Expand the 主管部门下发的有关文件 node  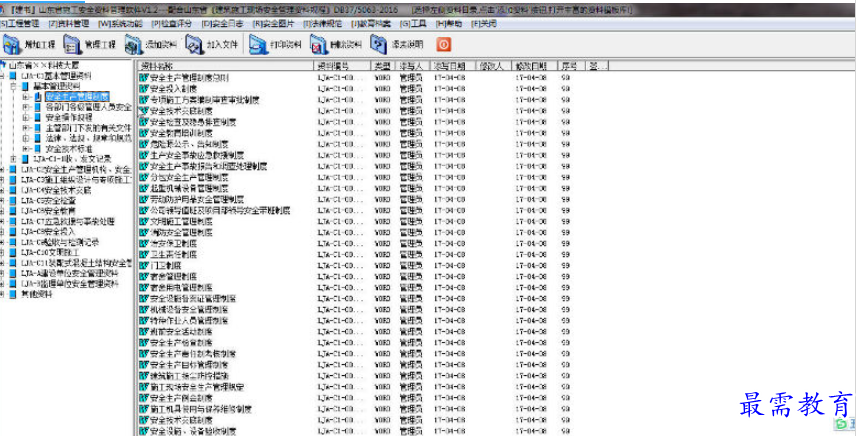pos(26,128)
